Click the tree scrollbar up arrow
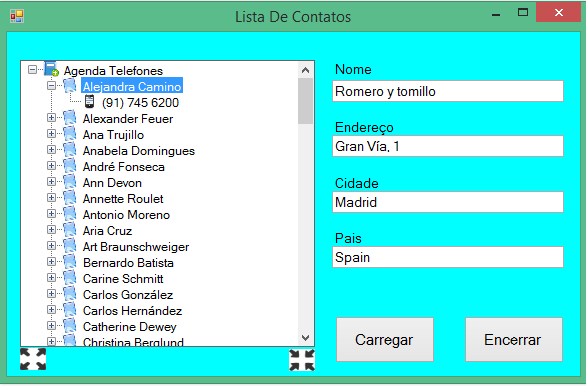586x386 pixels. tap(305, 70)
